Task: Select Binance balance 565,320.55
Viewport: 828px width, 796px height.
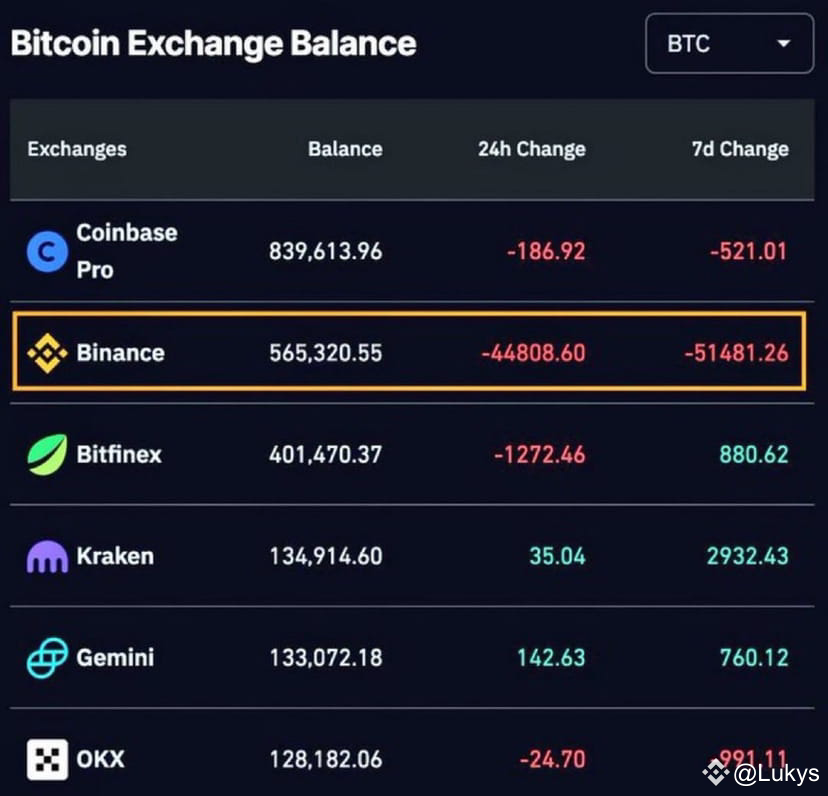Action: click(326, 353)
